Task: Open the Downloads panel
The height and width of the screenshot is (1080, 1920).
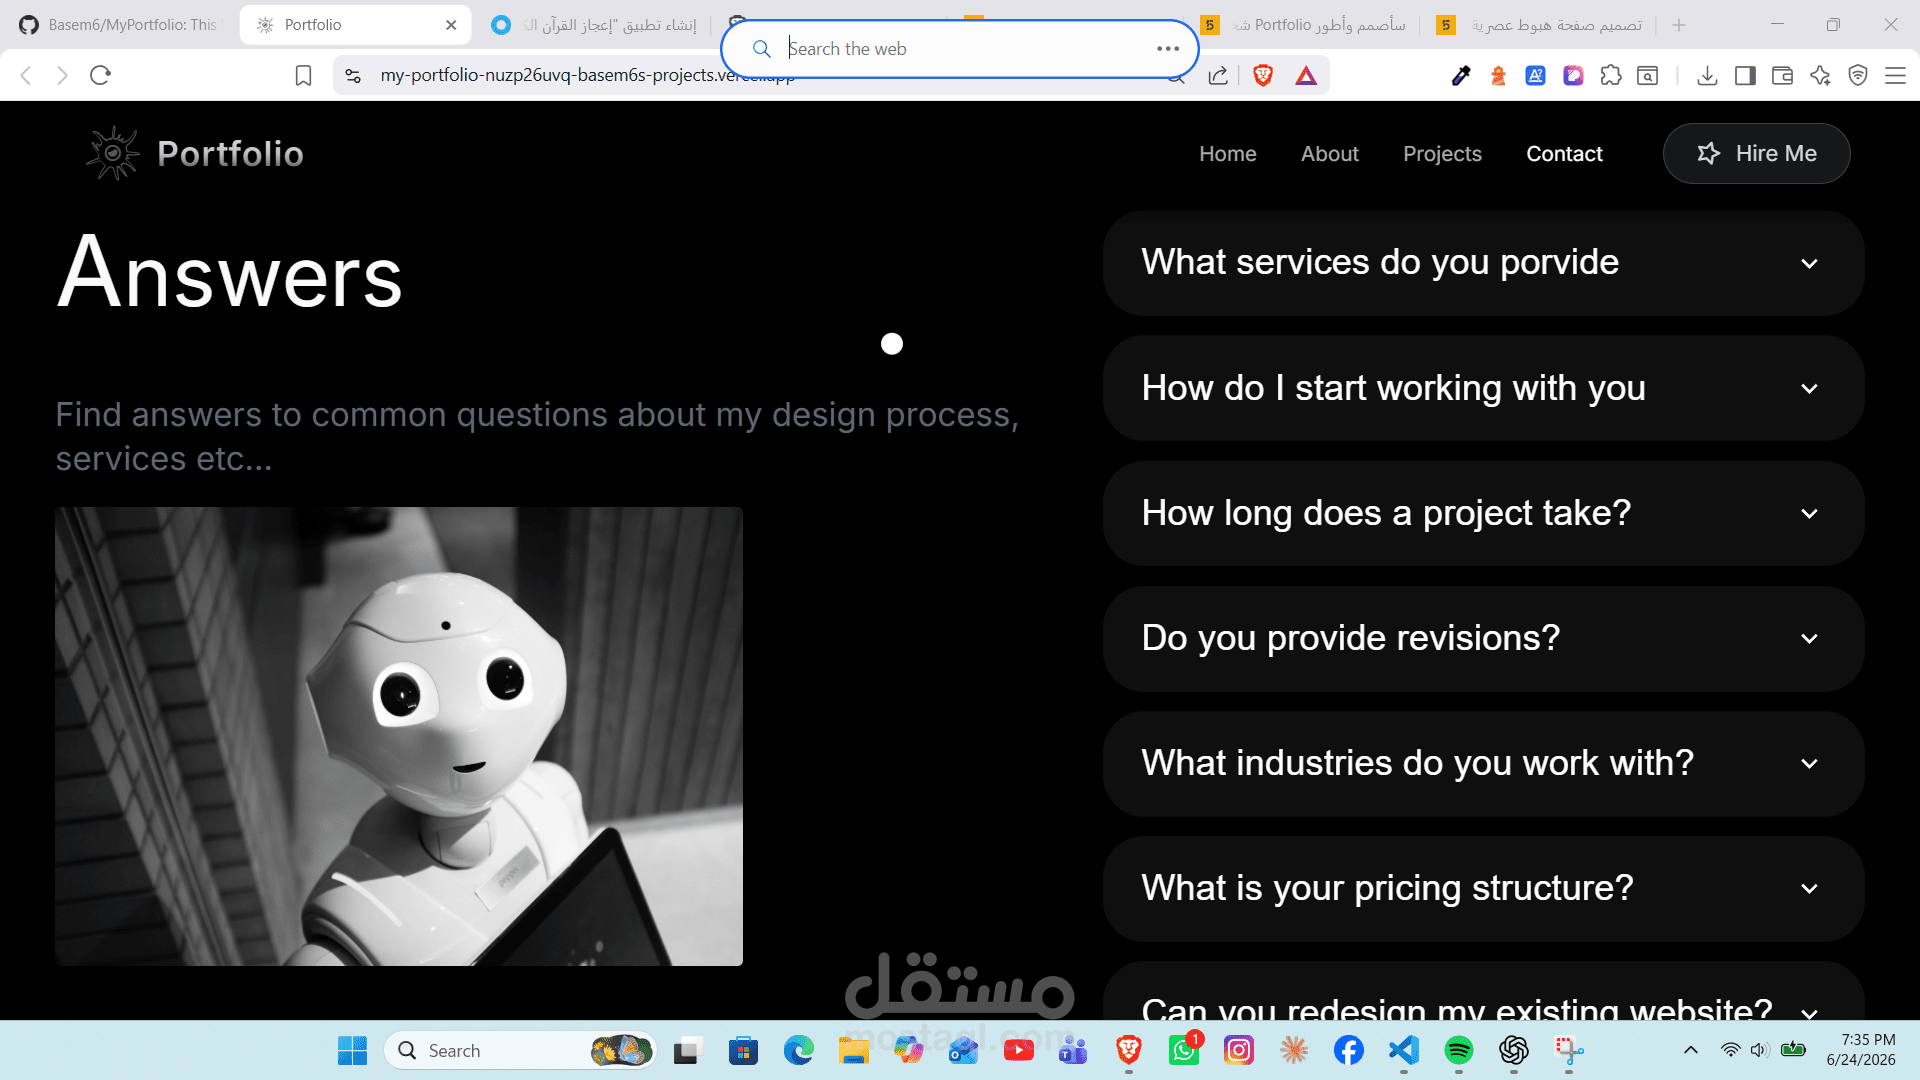Action: click(1708, 75)
